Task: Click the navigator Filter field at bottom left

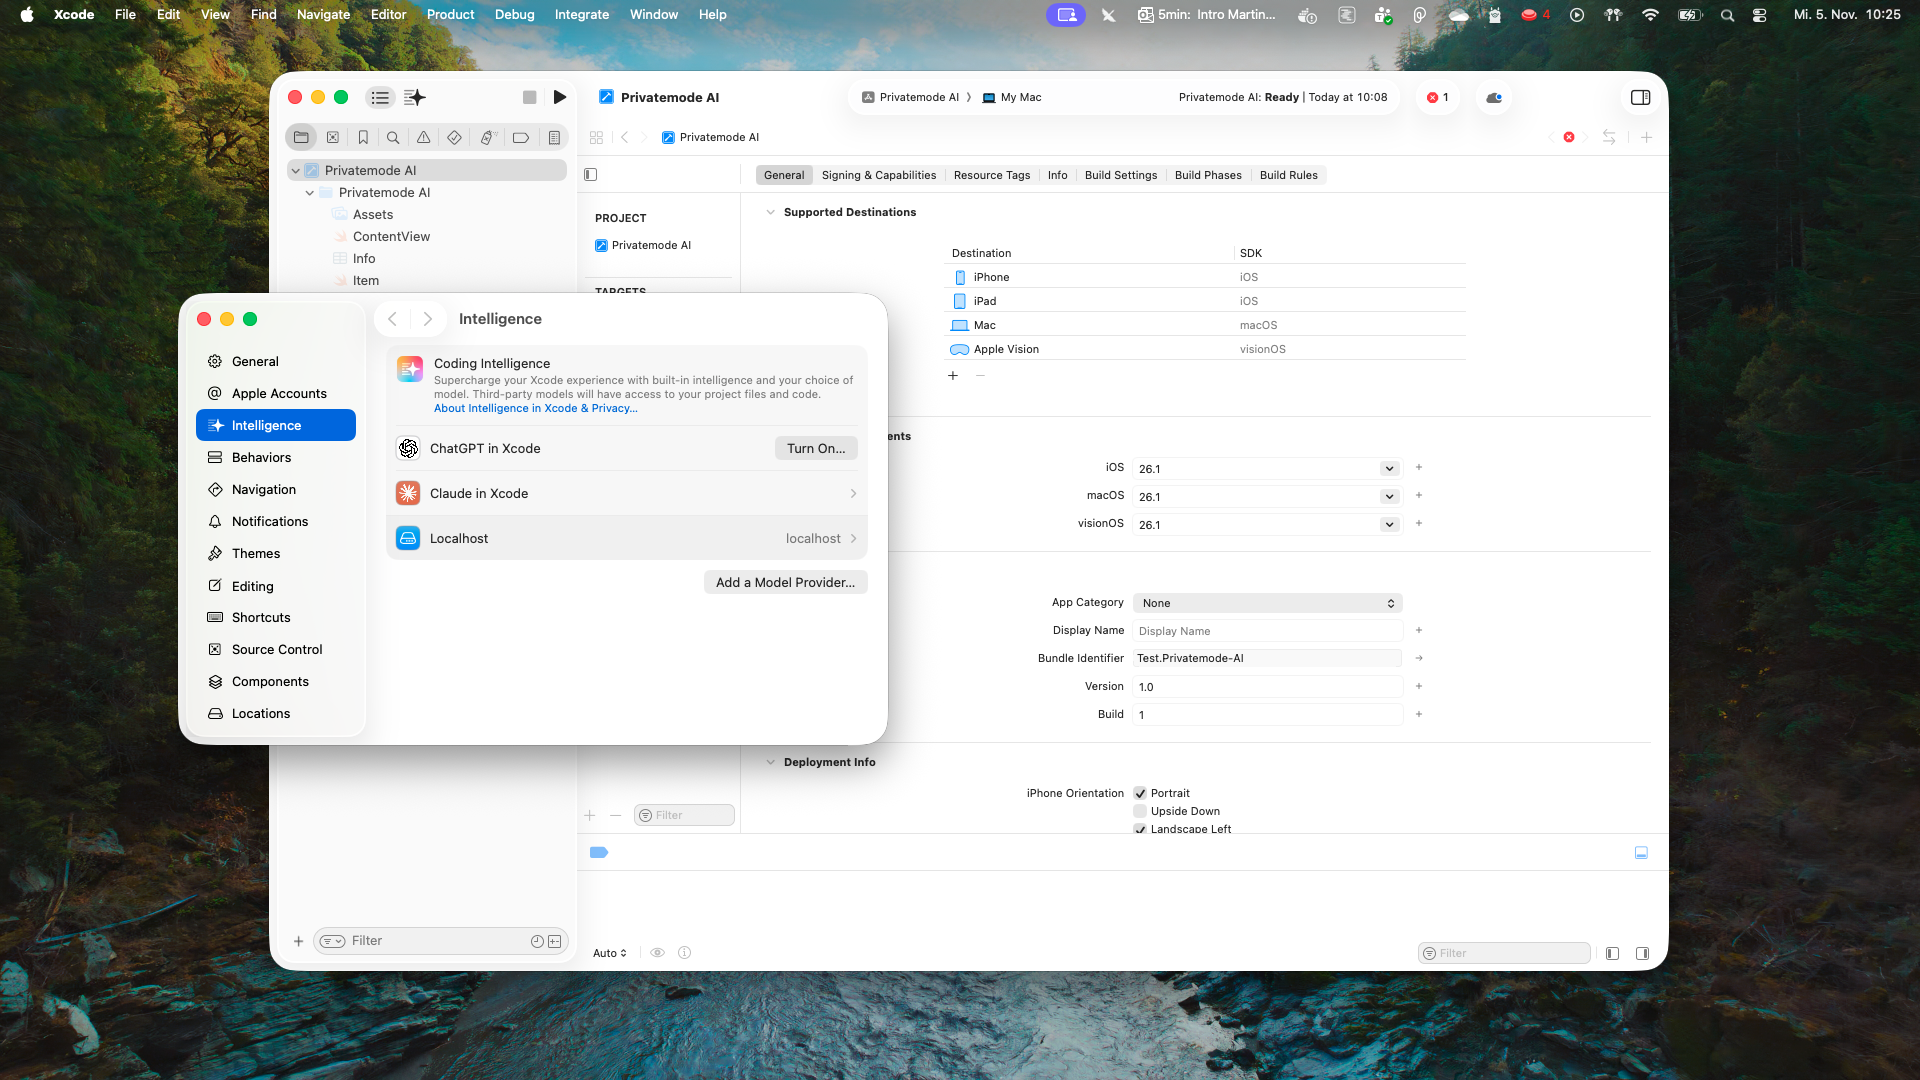Action: 440,941
